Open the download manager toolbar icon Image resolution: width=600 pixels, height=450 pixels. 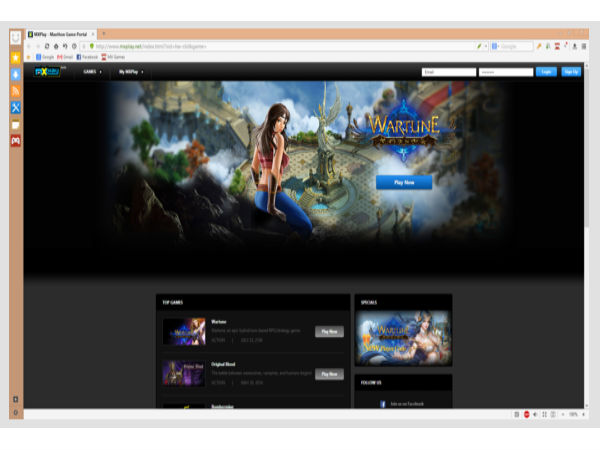click(575, 46)
